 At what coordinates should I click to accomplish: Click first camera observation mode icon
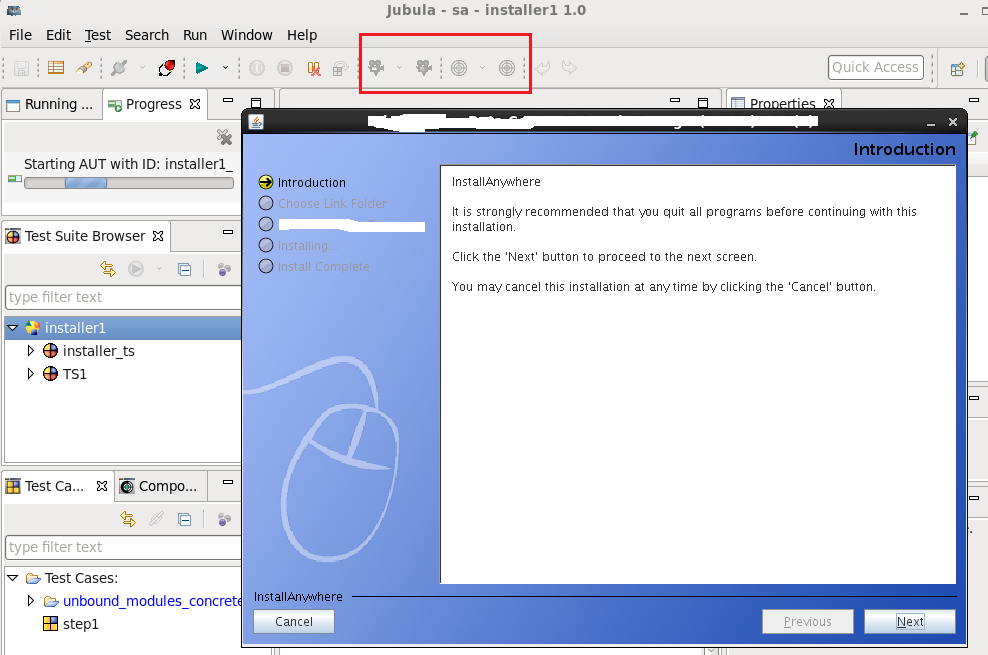click(376, 67)
